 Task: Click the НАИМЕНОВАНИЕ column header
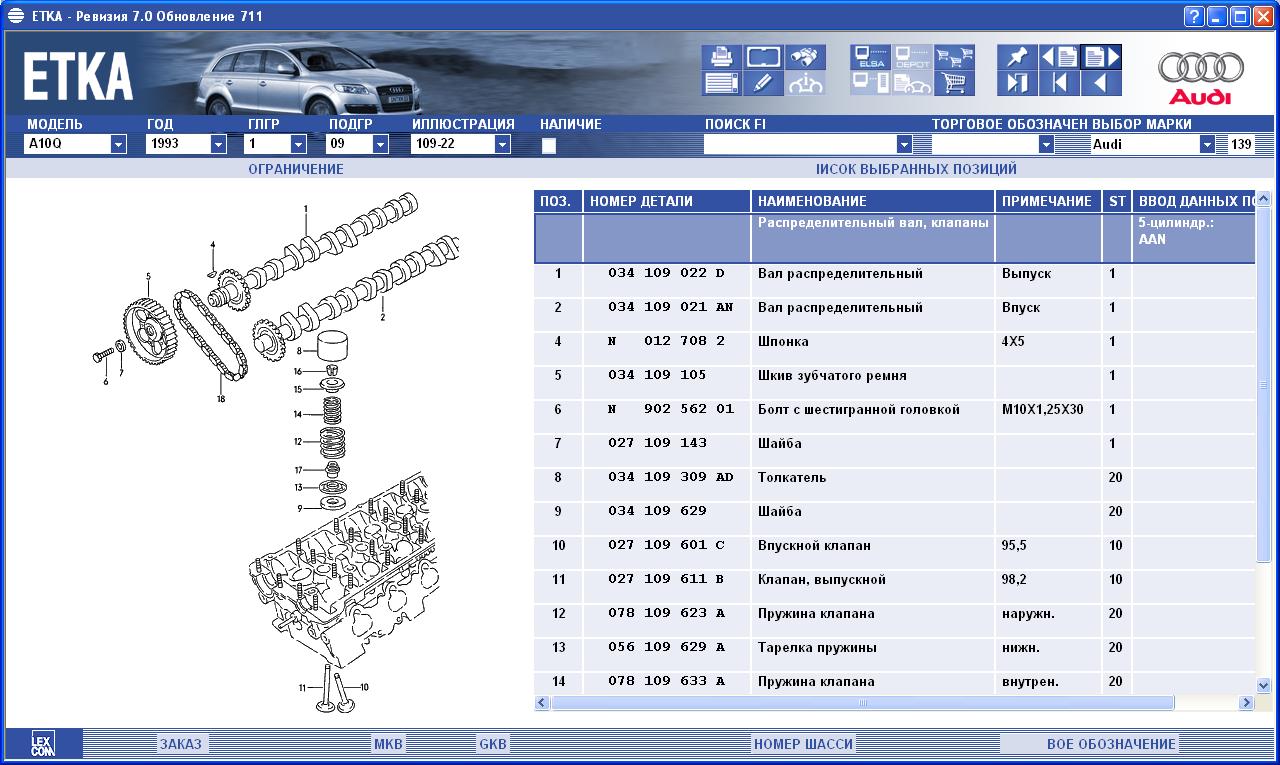pyautogui.click(x=873, y=201)
